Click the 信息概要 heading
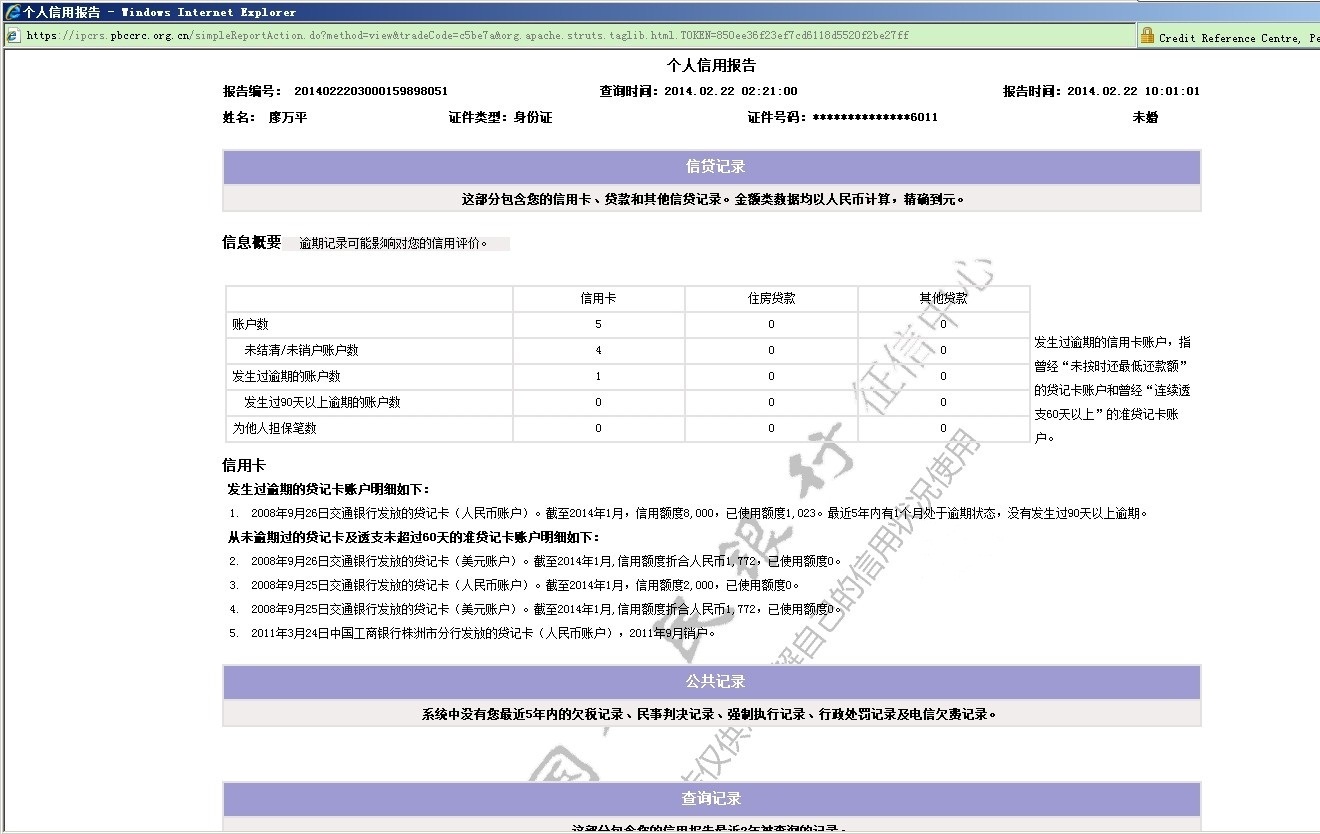This screenshot has height=834, width=1320. coord(252,242)
